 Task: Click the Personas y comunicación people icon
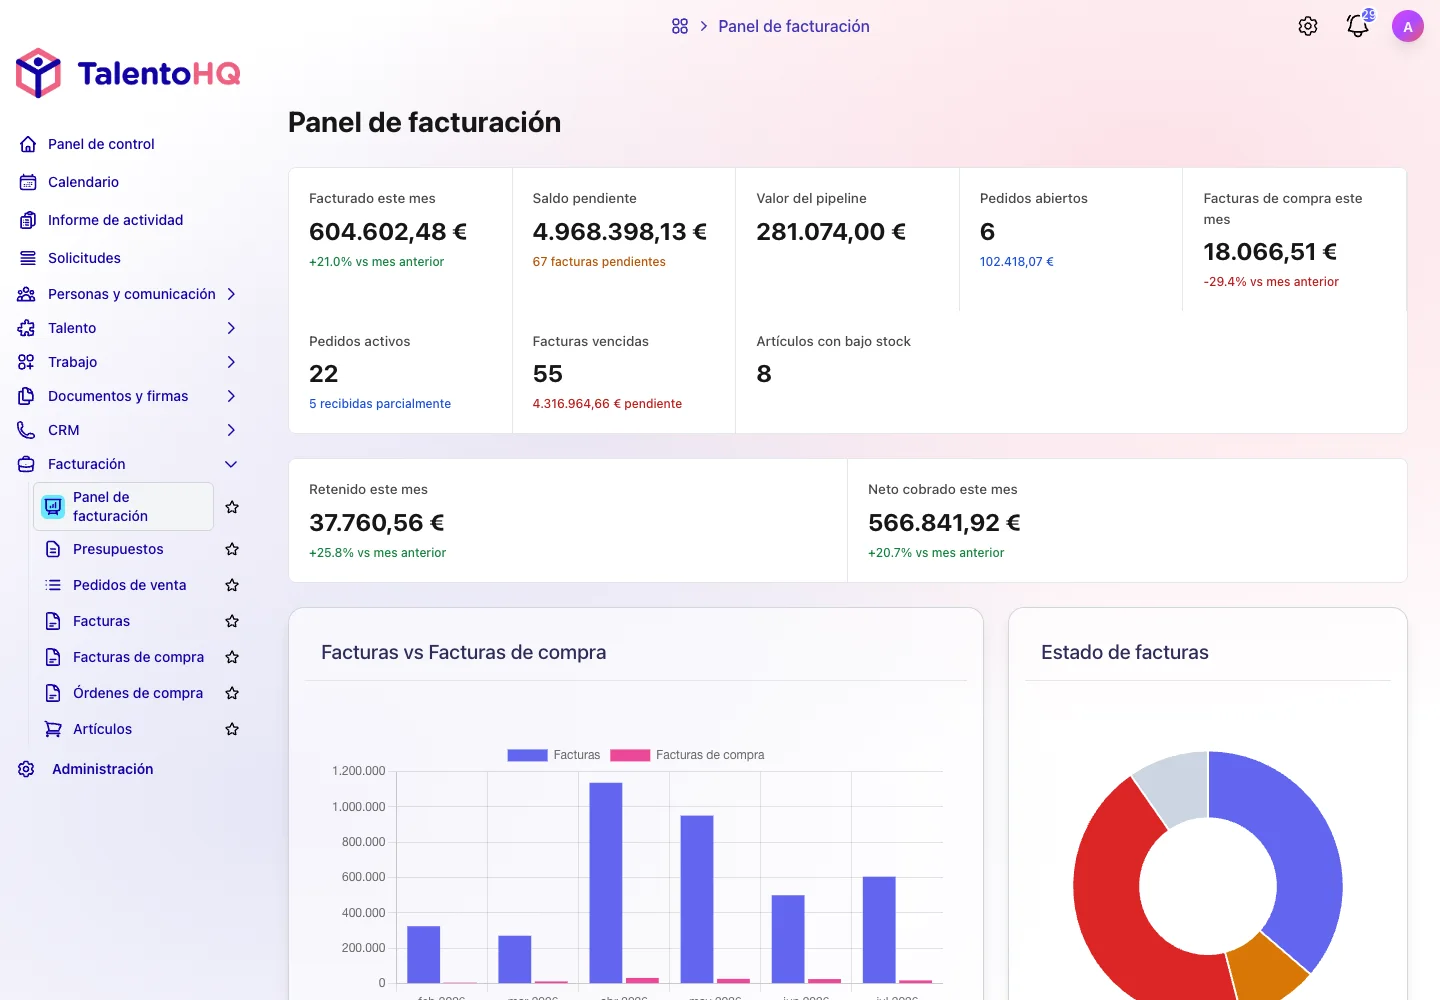[27, 294]
